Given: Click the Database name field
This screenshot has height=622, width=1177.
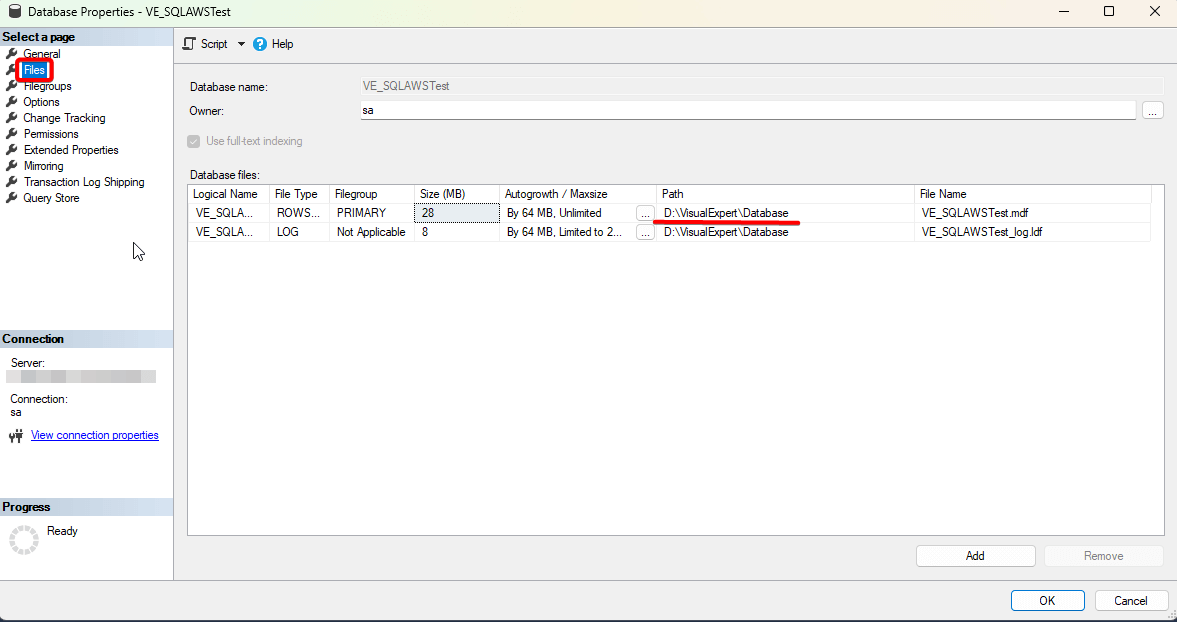Looking at the screenshot, I should [x=762, y=86].
